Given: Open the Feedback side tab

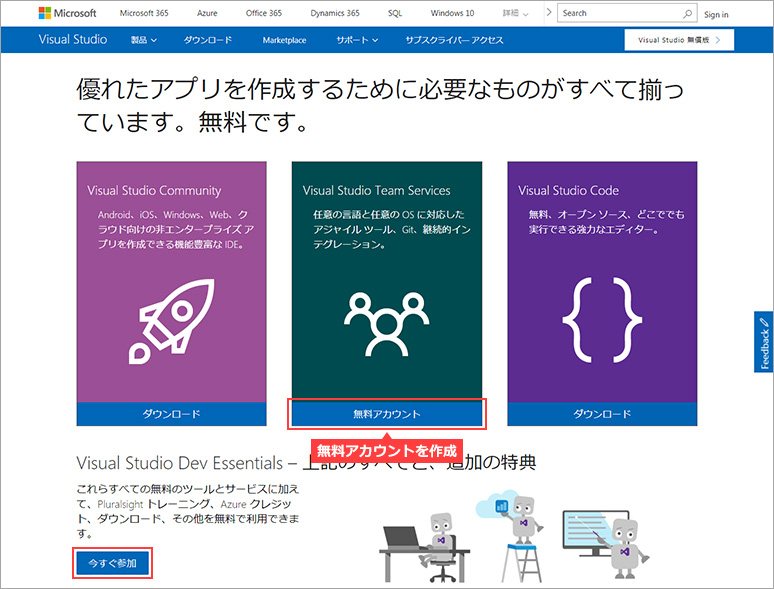Looking at the screenshot, I should (764, 342).
